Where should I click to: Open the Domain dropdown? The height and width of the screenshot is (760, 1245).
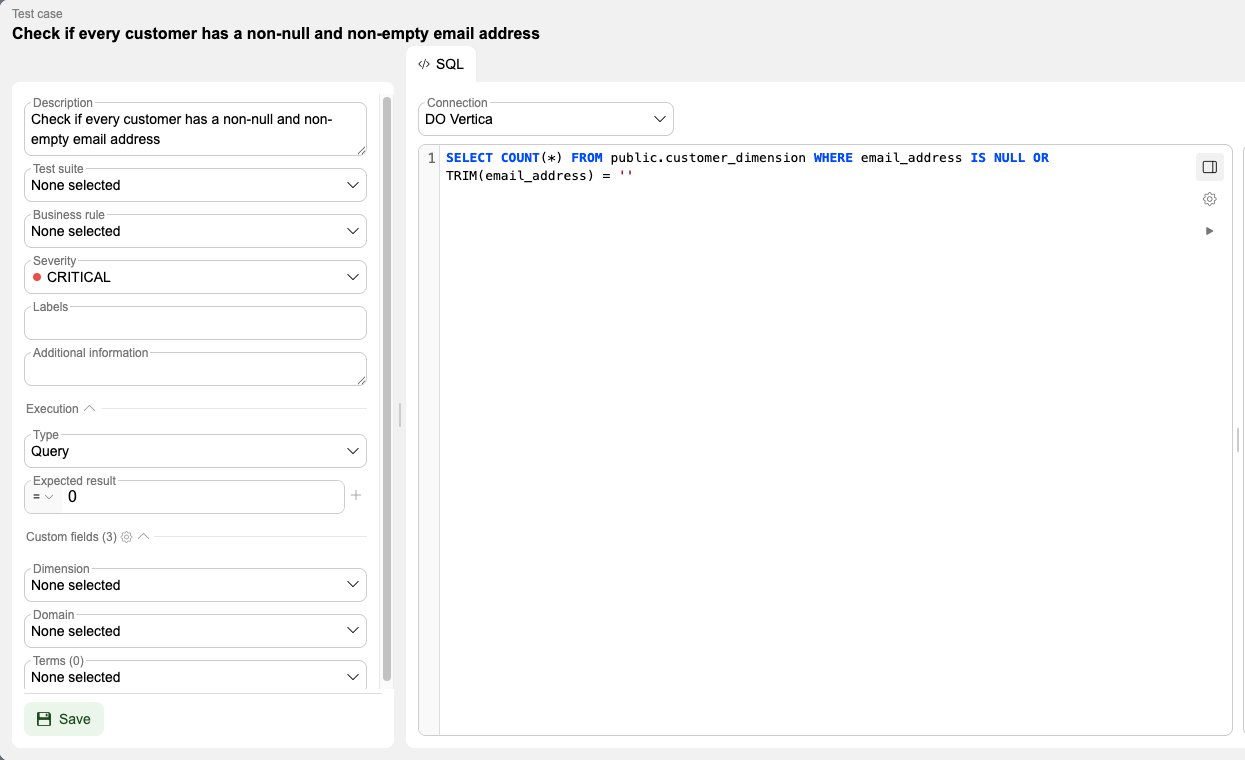click(x=195, y=631)
